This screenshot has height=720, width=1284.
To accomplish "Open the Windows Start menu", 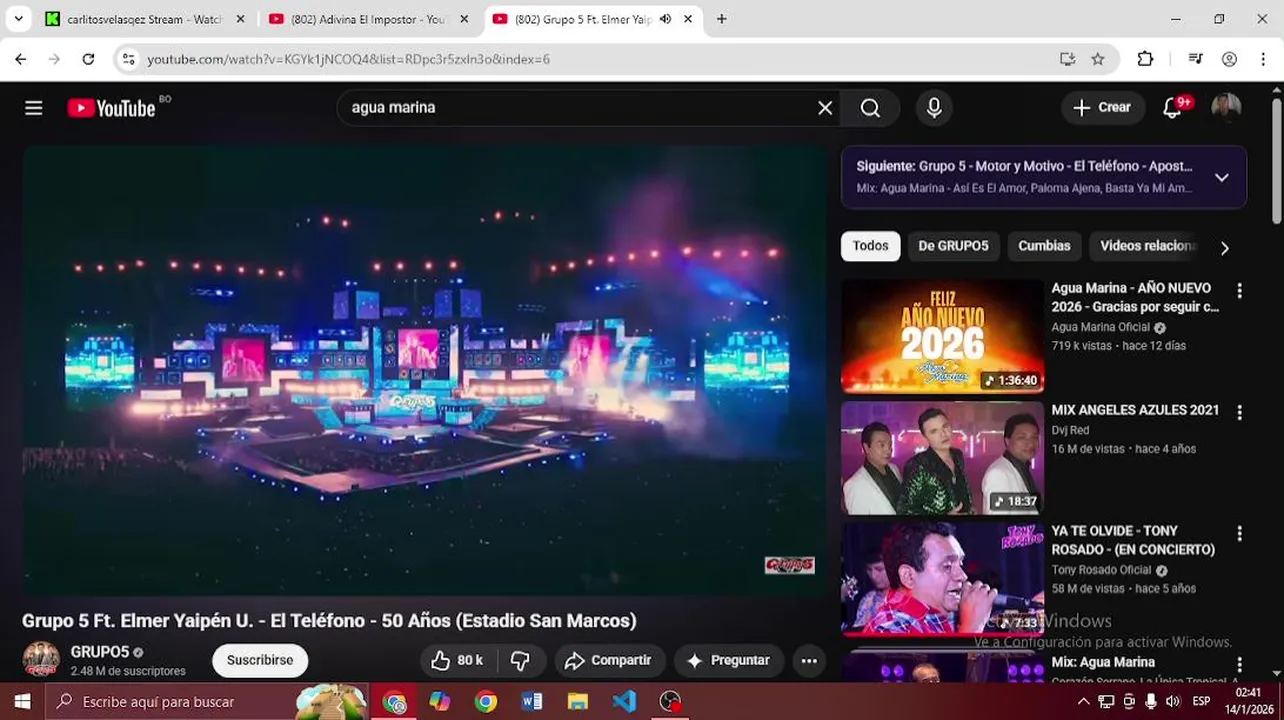I will tap(22, 702).
